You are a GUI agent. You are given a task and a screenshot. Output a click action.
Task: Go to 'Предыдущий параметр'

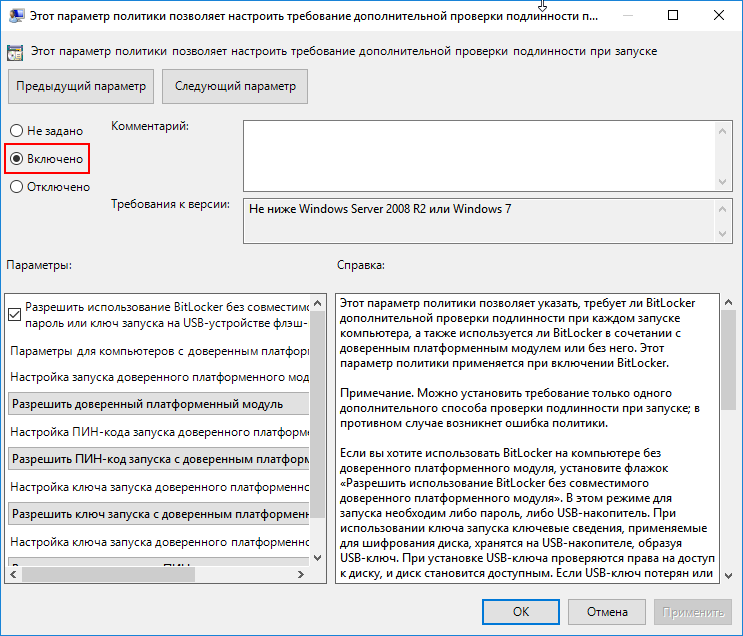pyautogui.click(x=81, y=86)
